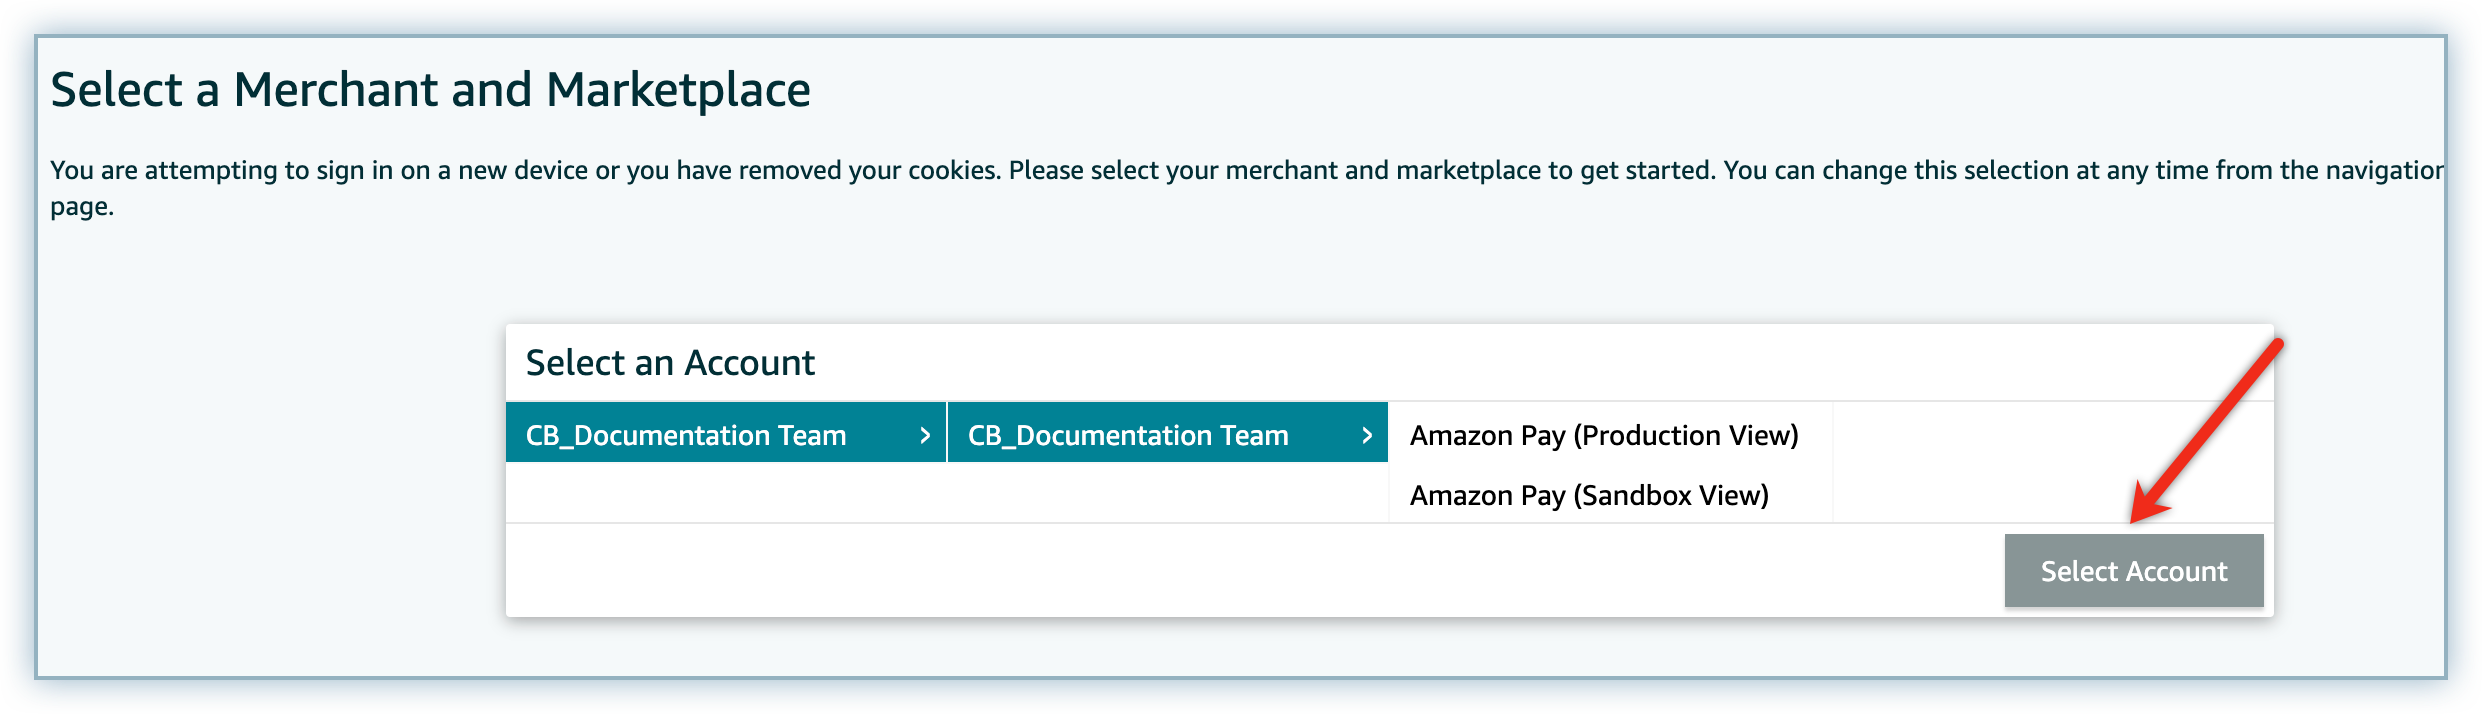The height and width of the screenshot is (714, 2482).
Task: Click the word "page." under the description
Action: (82, 207)
